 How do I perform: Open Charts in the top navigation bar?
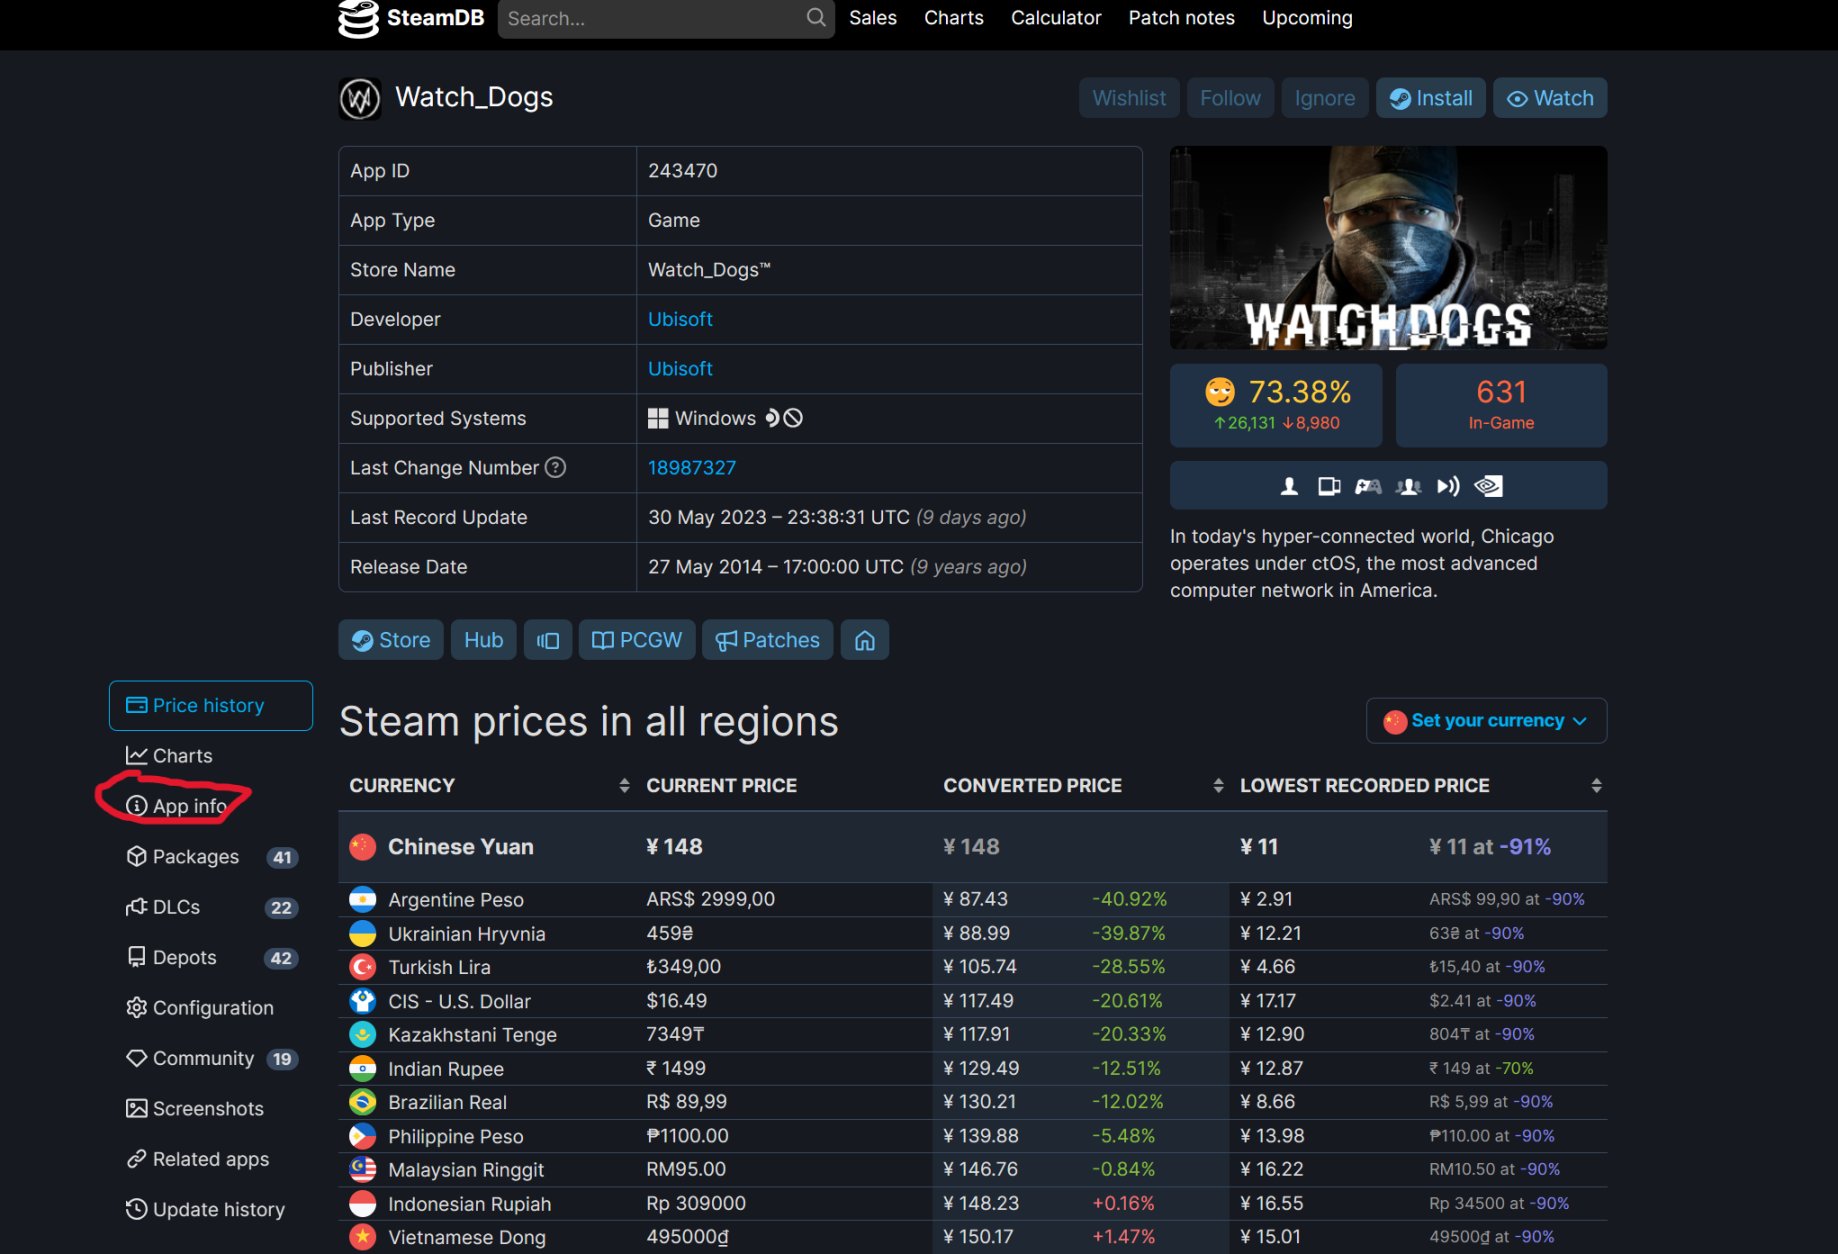(x=954, y=18)
